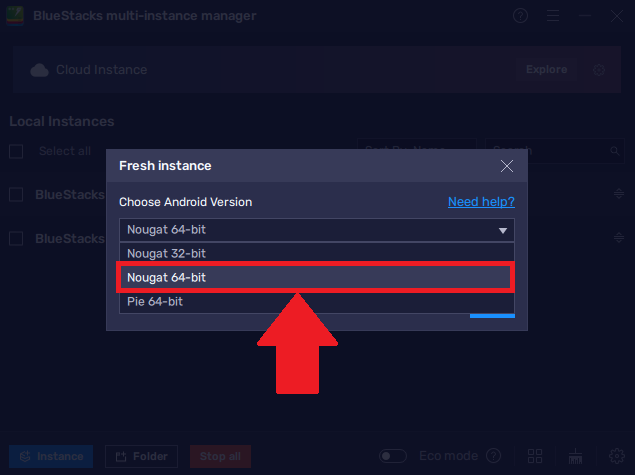Open the help question mark icon
The image size is (635, 475).
(520, 16)
